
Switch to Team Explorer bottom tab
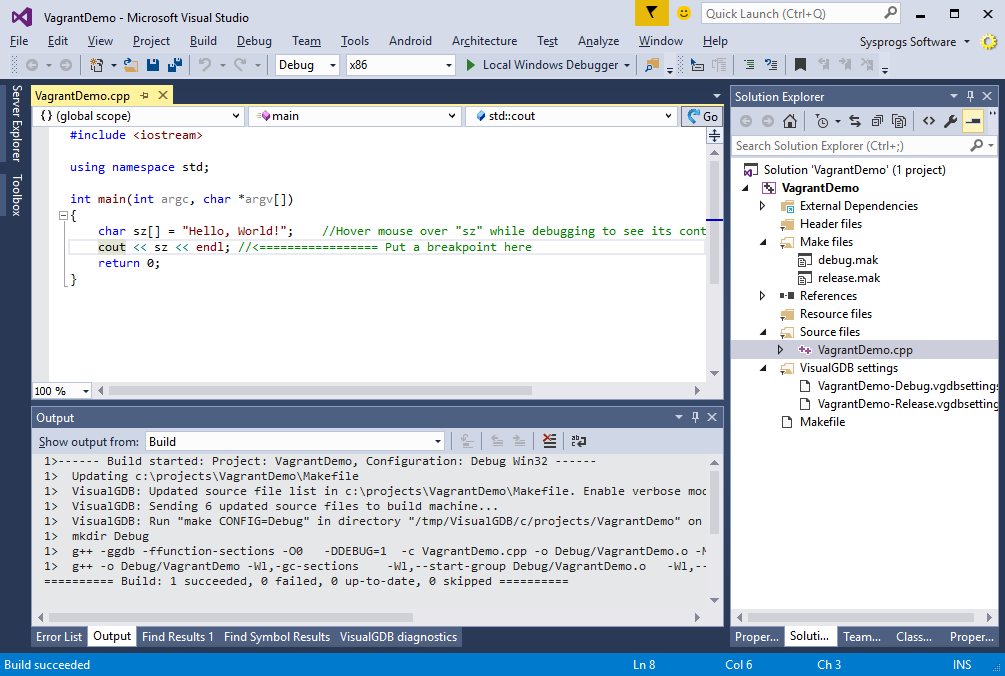click(861, 636)
